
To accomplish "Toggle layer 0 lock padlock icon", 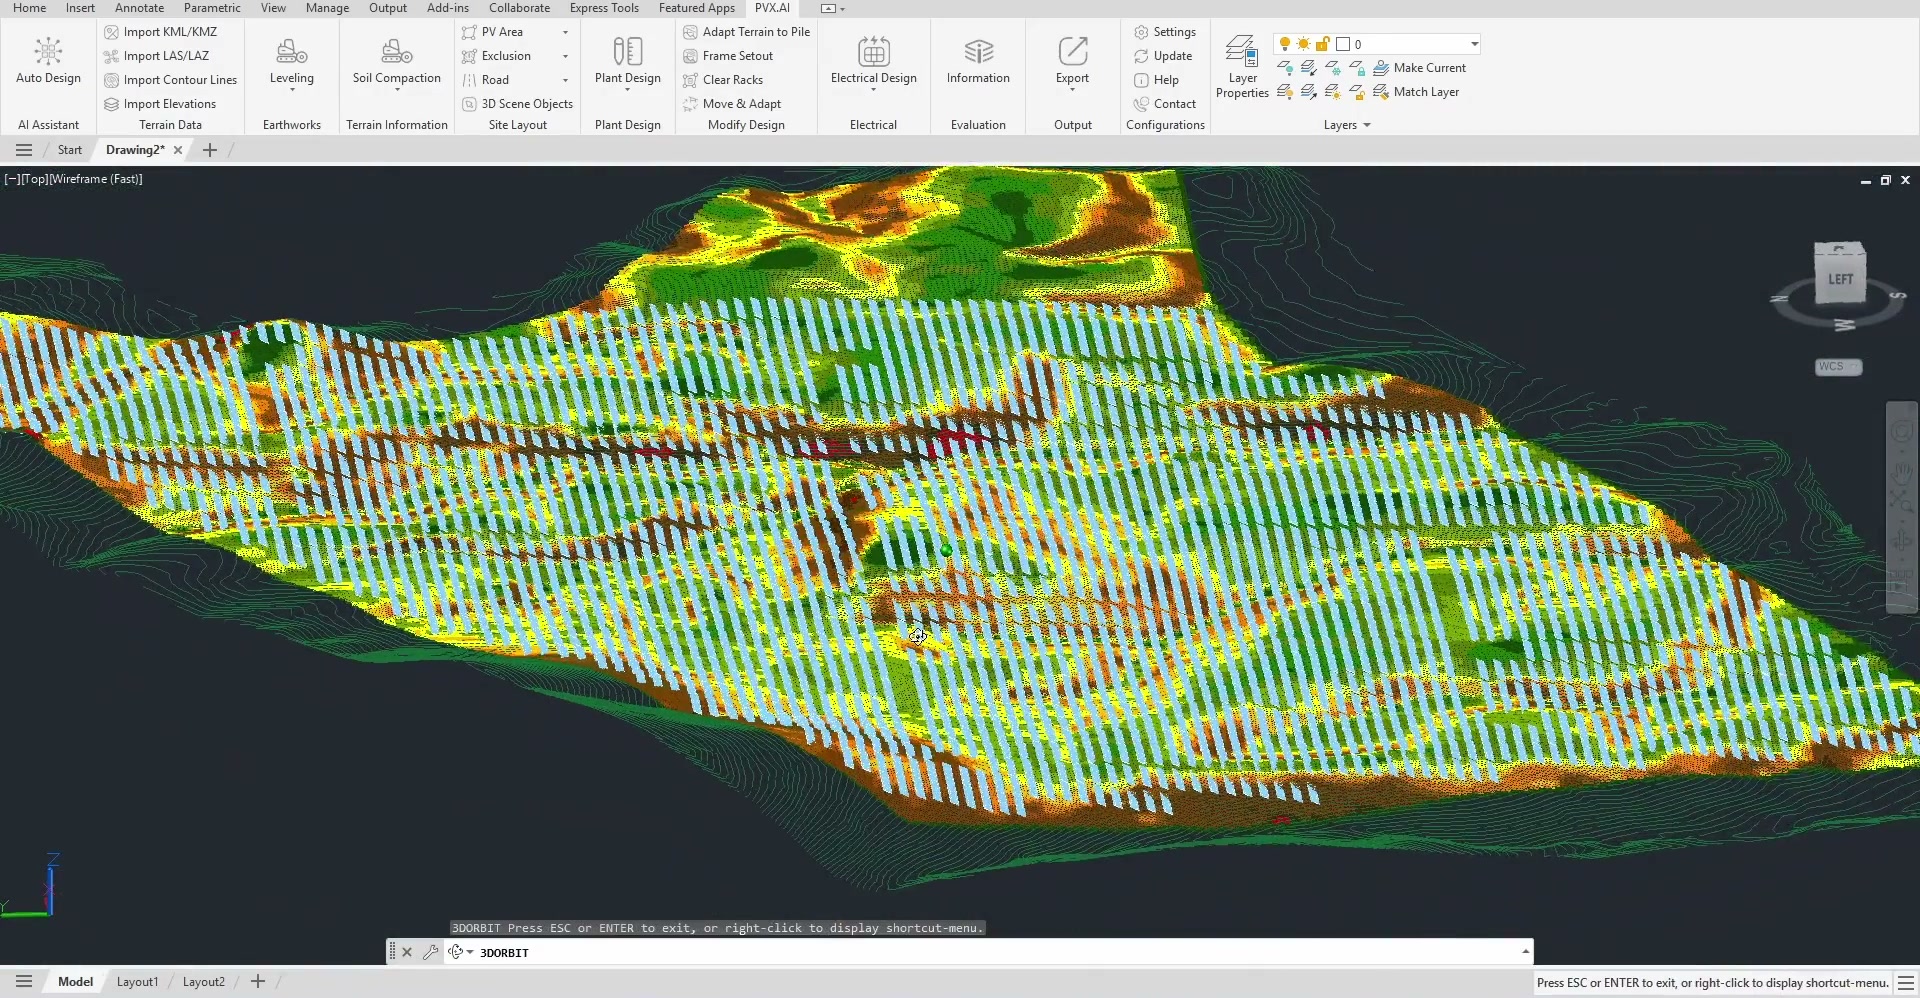I will point(1322,44).
